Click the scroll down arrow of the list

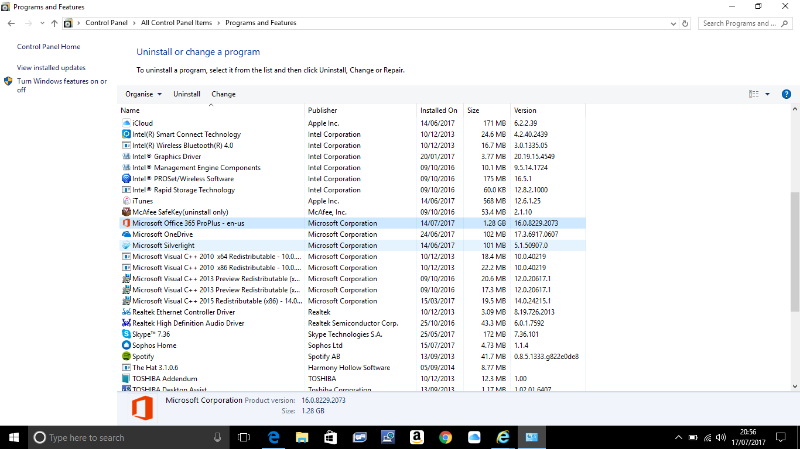point(795,386)
